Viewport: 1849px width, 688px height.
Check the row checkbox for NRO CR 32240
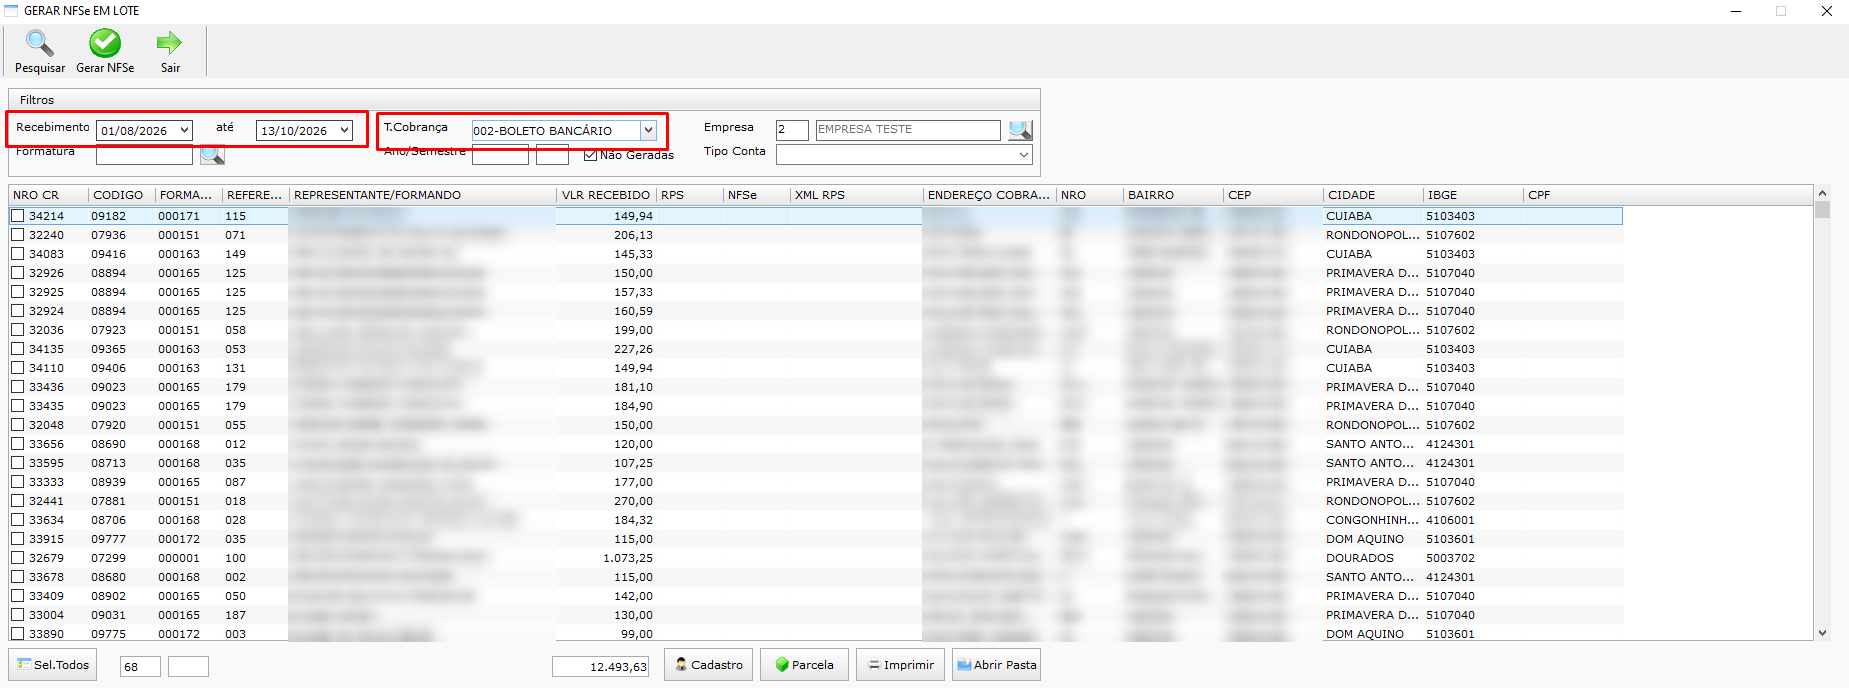(17, 235)
